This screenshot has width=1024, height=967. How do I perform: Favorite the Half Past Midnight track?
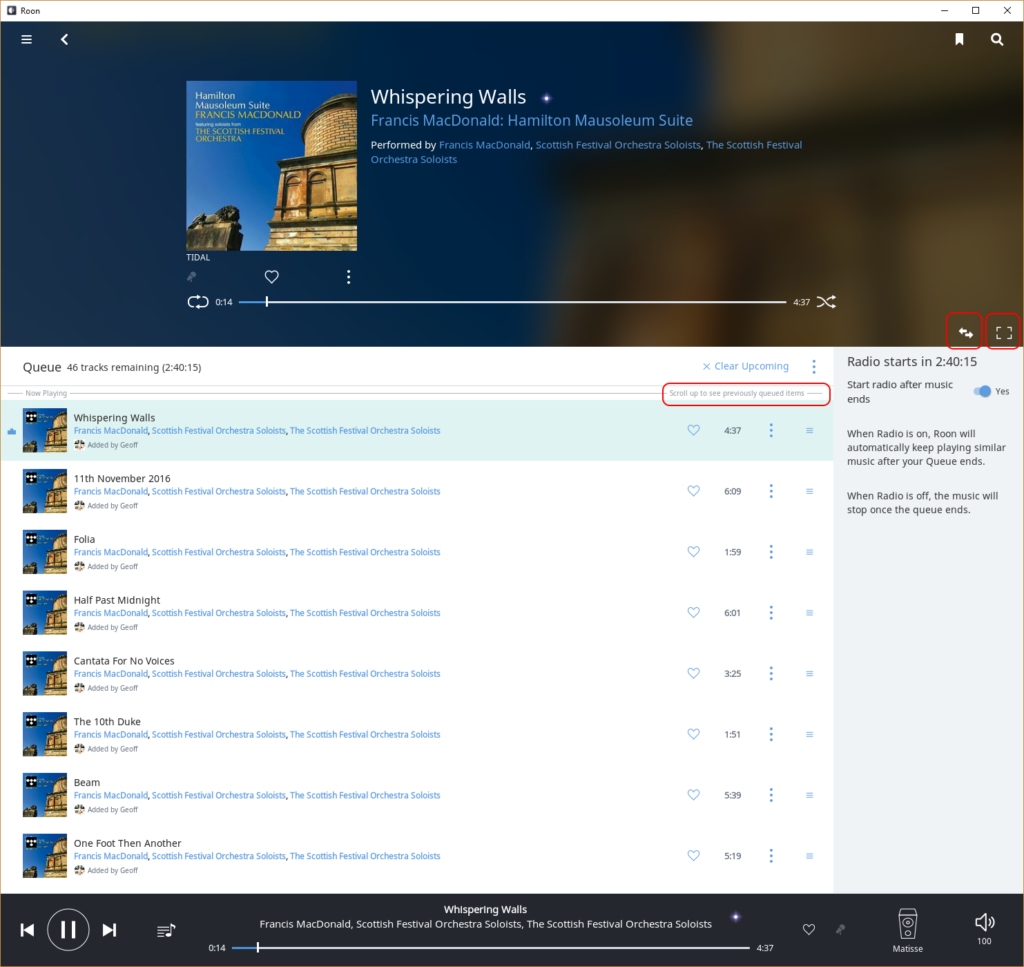(x=694, y=612)
